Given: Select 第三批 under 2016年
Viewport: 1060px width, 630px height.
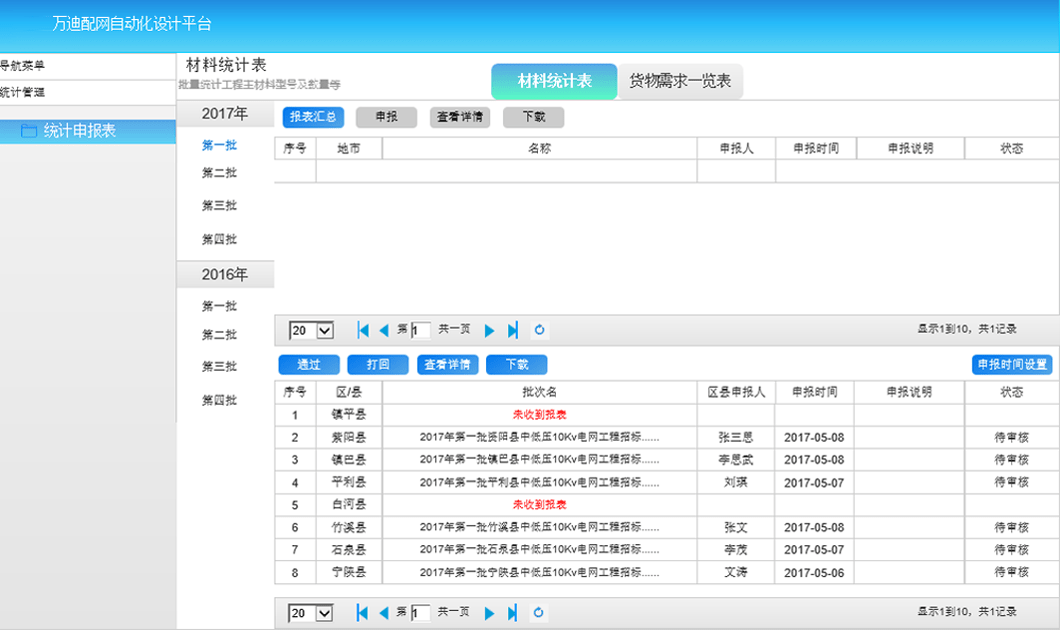Looking at the screenshot, I should click(219, 366).
